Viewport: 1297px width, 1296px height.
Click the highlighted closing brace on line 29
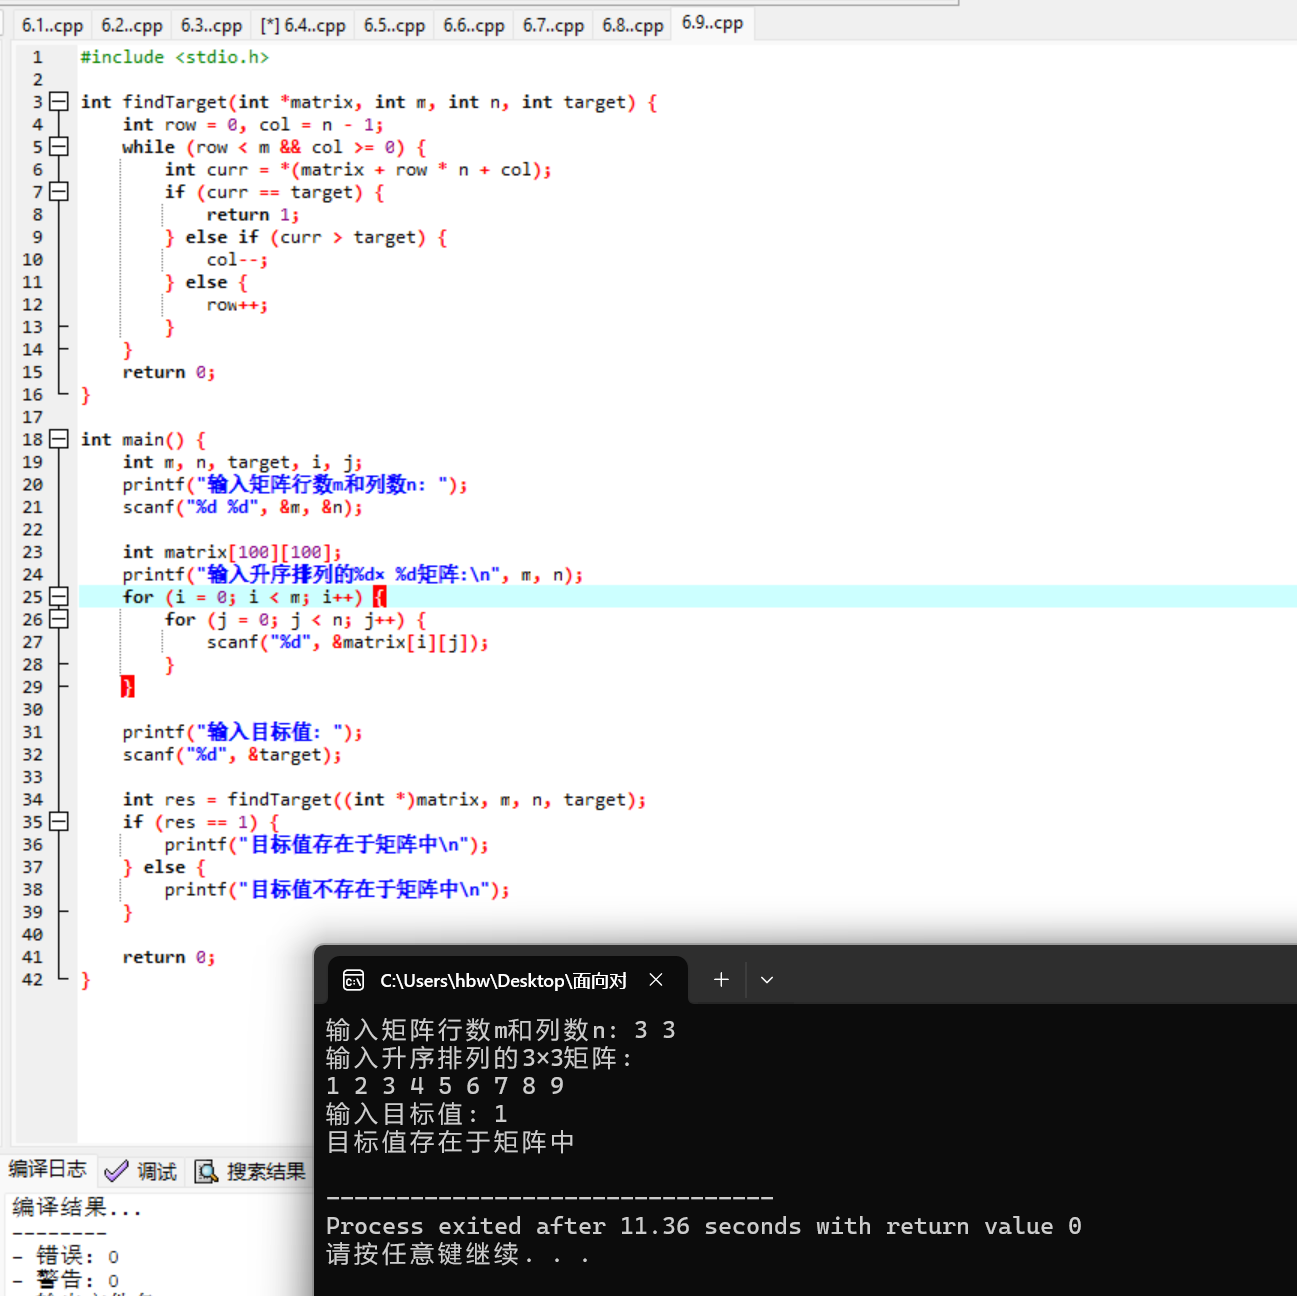(127, 687)
